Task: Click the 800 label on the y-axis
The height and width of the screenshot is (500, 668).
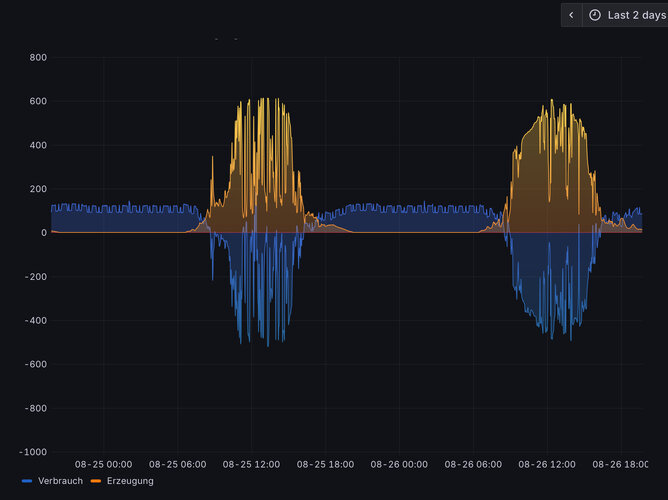Action: coord(38,58)
